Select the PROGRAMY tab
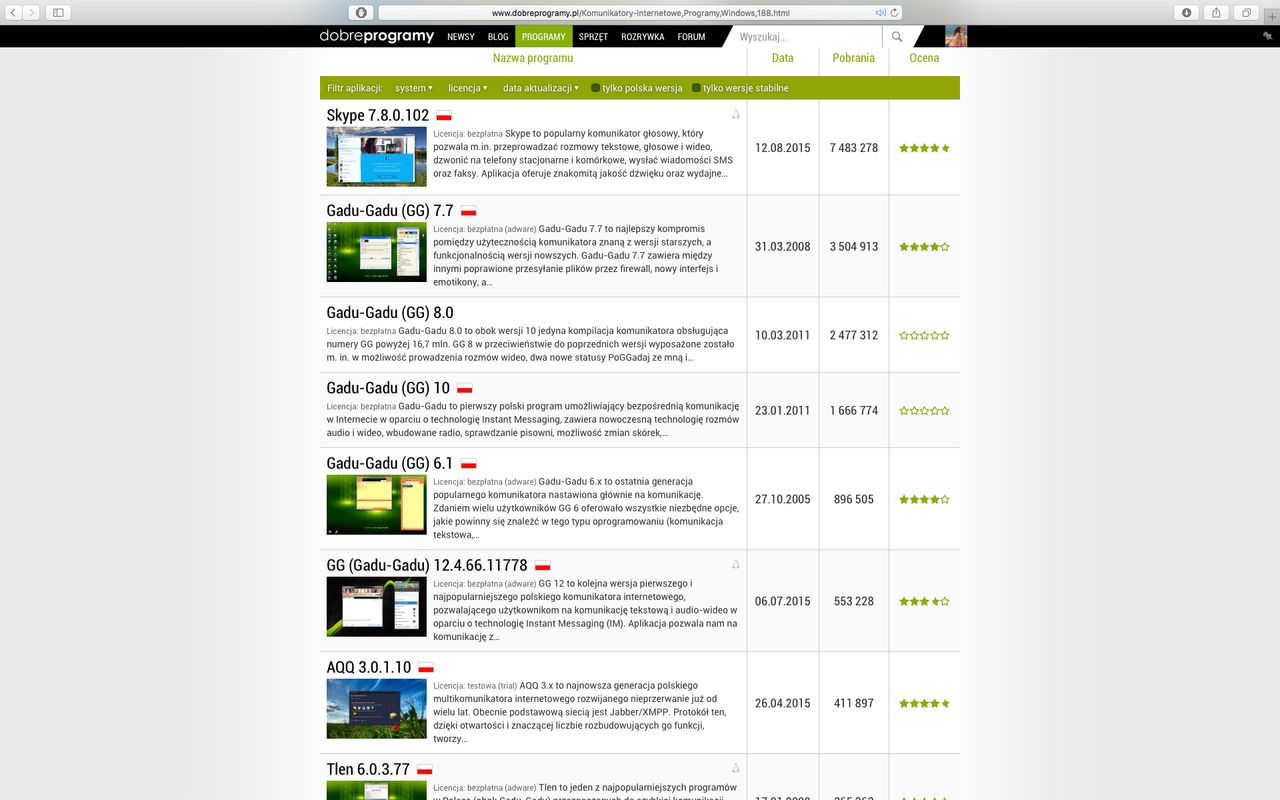Screen dimensions: 1280x800 click(544, 37)
